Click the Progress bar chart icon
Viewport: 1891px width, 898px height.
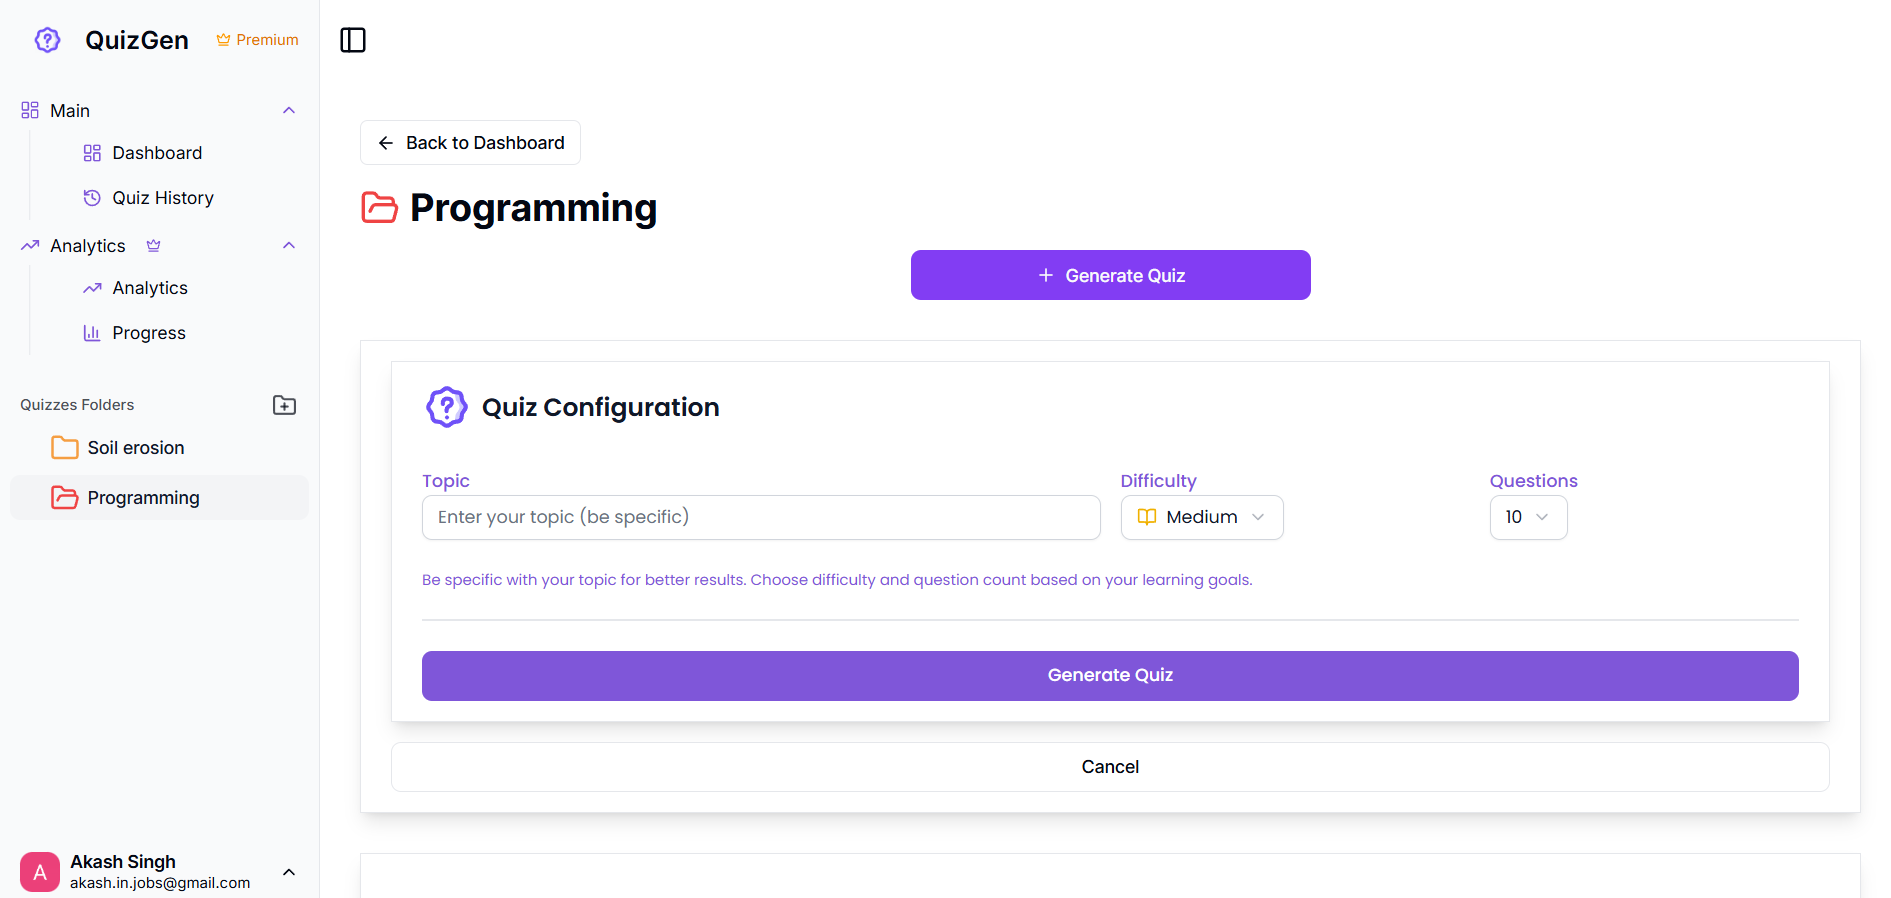[x=92, y=333]
